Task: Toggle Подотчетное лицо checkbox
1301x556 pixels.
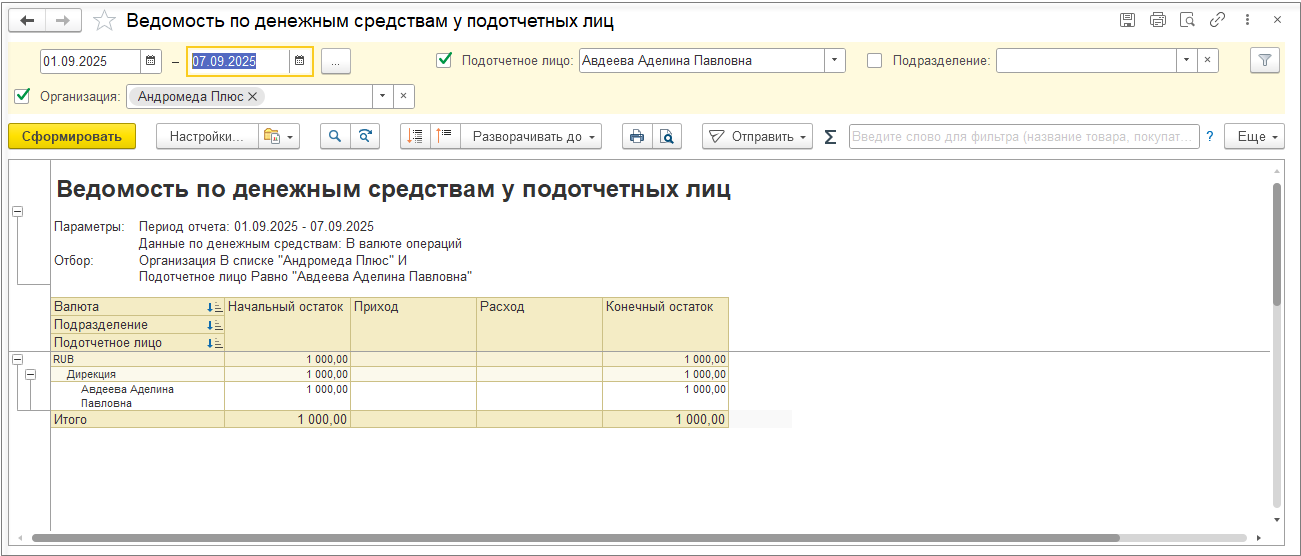Action: [x=445, y=60]
